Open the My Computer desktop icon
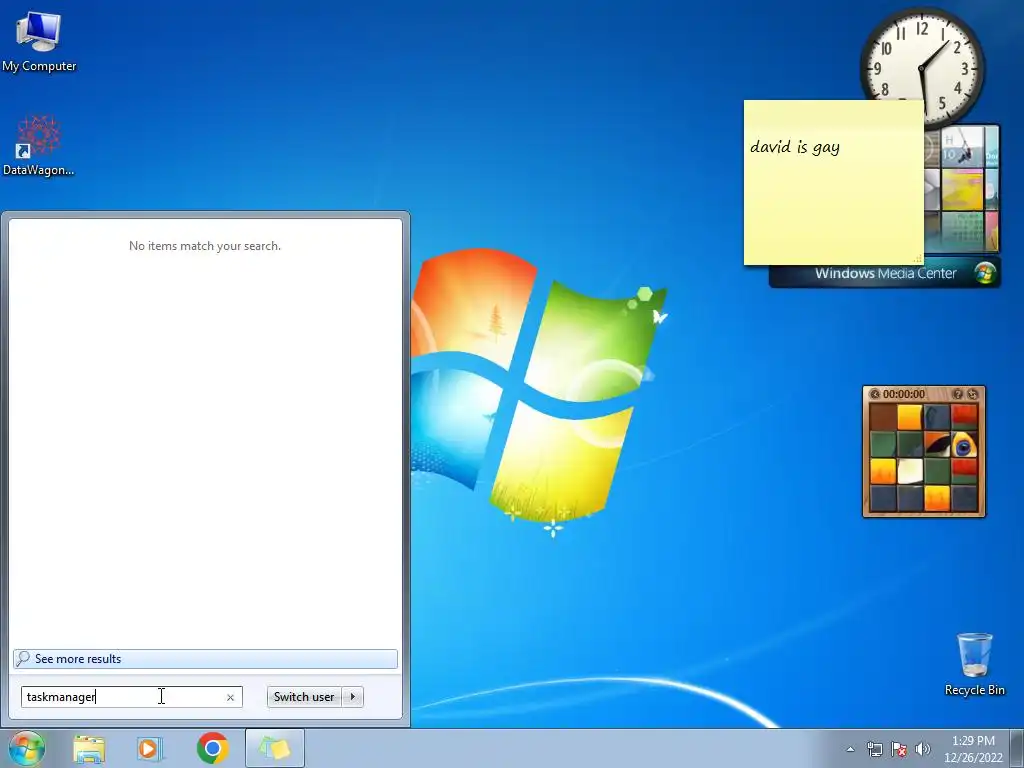 (x=39, y=40)
